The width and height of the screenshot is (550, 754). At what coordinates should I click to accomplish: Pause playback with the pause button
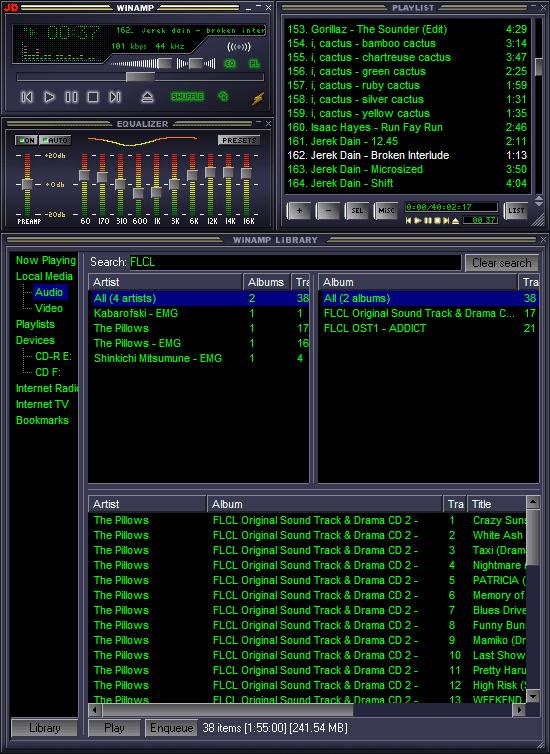(x=71, y=97)
